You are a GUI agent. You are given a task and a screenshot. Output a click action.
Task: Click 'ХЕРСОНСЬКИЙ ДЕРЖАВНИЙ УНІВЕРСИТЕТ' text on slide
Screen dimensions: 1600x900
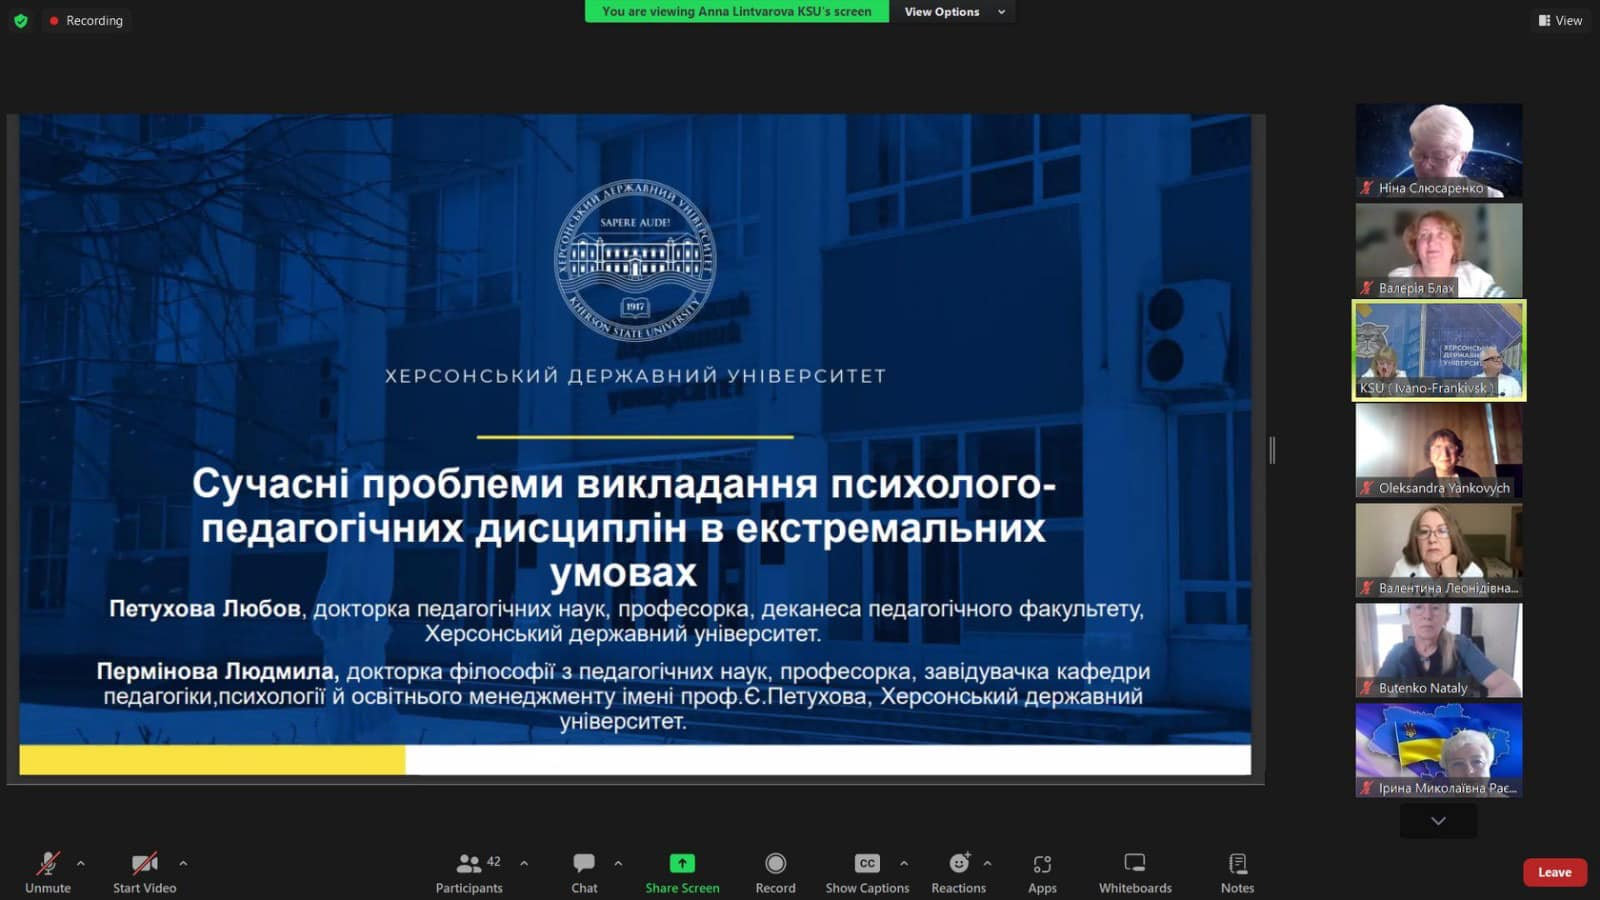(635, 376)
